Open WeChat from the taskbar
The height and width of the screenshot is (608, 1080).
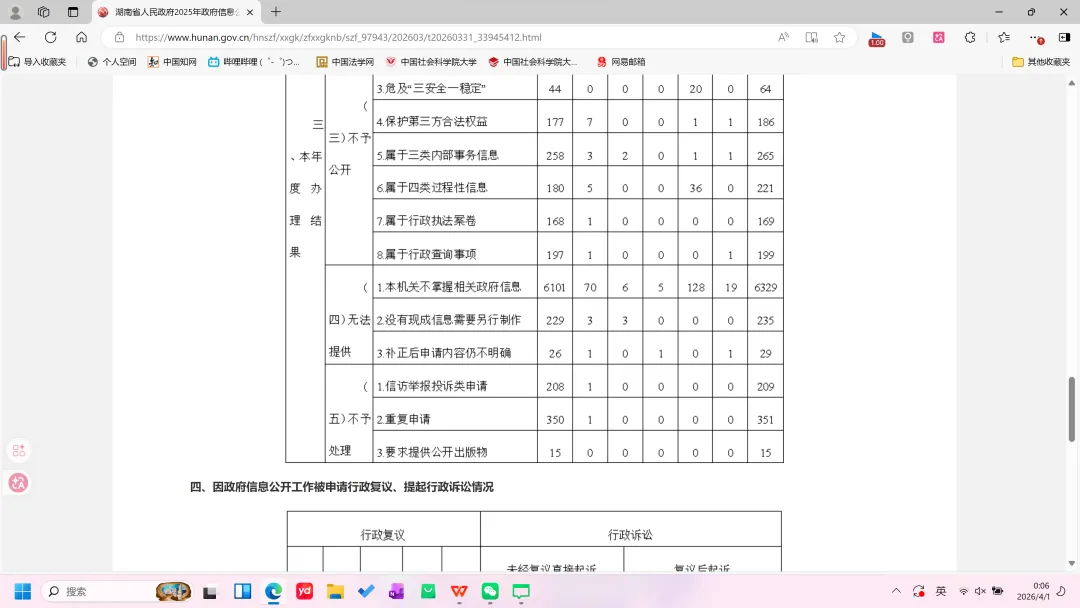point(490,591)
